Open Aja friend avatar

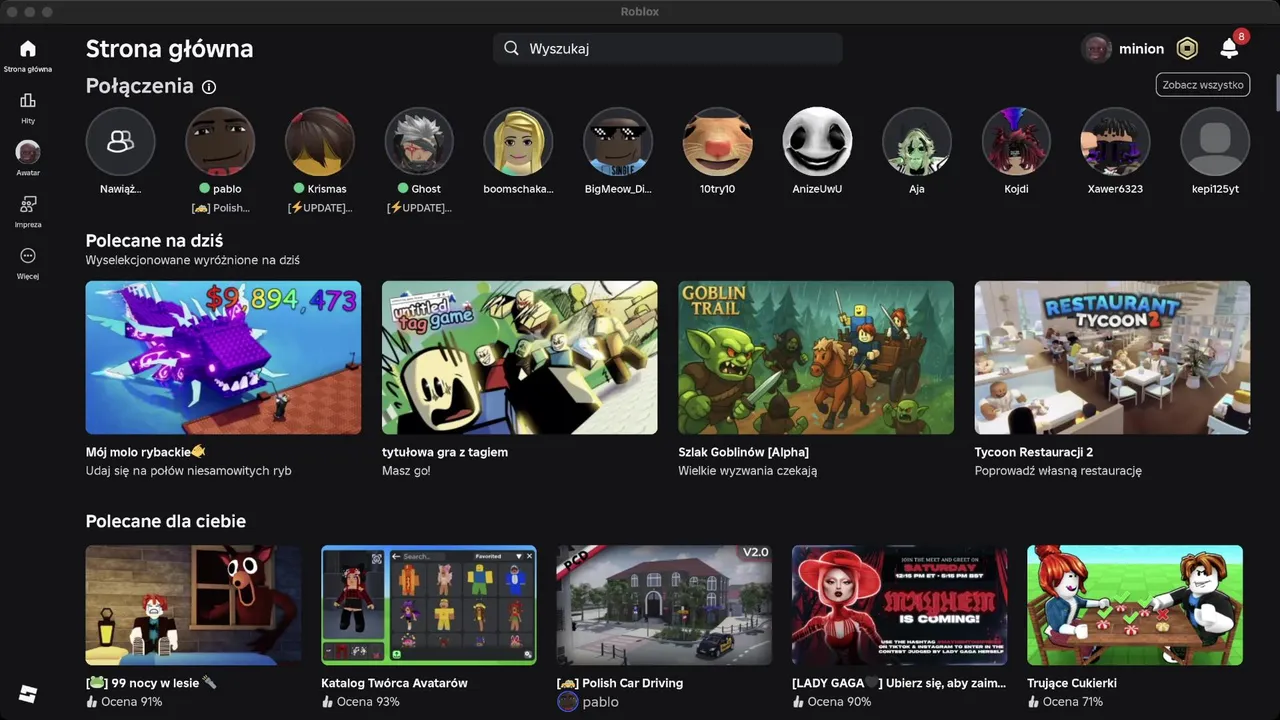pyautogui.click(x=917, y=142)
